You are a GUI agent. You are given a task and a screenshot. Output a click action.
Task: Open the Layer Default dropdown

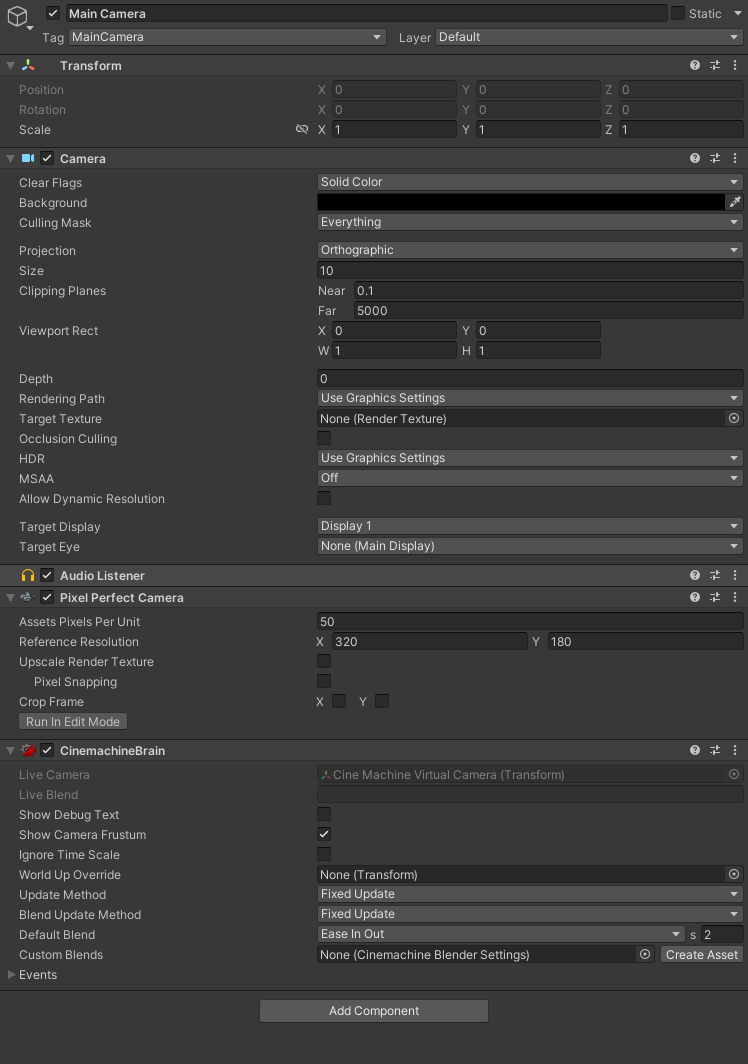click(589, 37)
